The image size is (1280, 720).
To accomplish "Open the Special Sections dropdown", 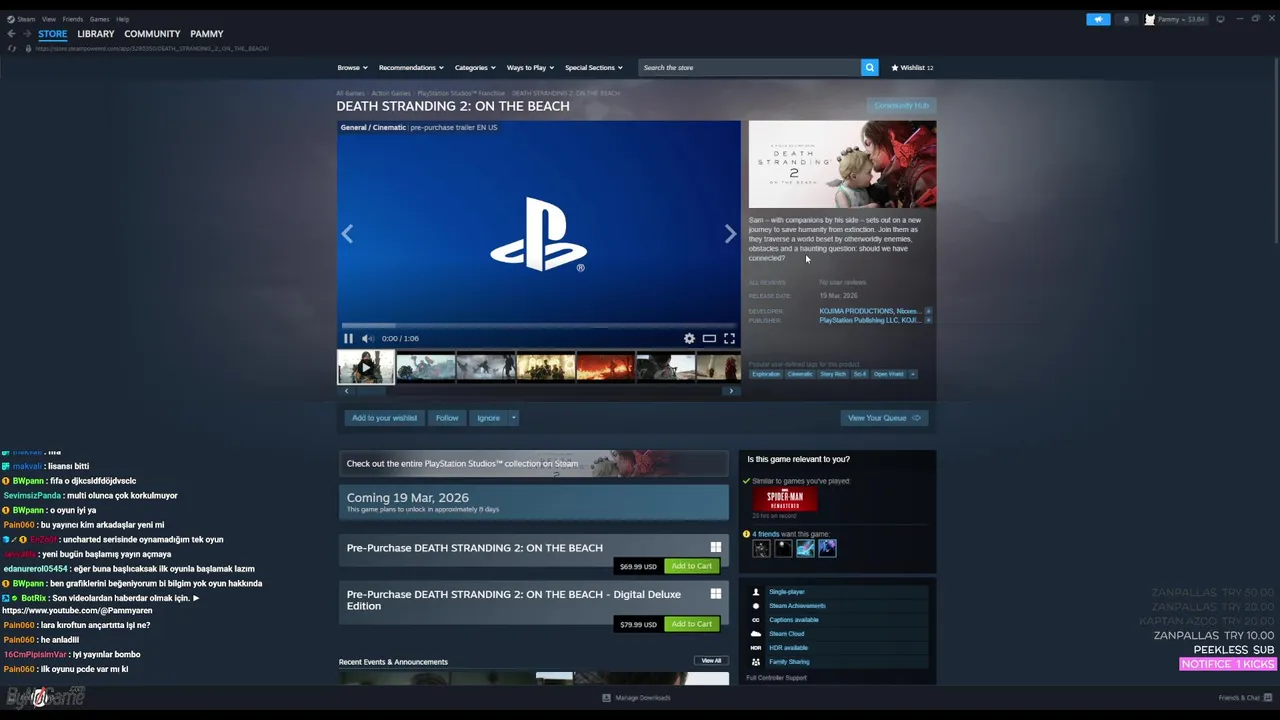I will [x=594, y=67].
